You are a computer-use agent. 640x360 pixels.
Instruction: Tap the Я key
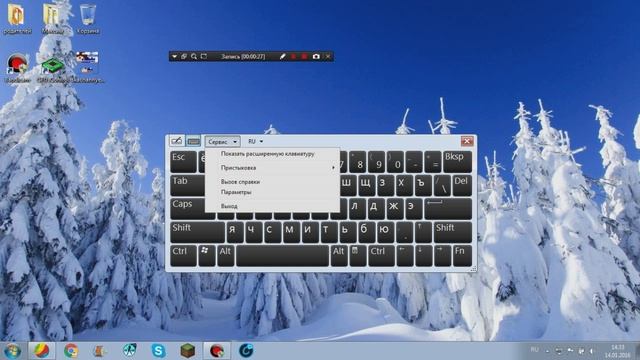[235, 232]
